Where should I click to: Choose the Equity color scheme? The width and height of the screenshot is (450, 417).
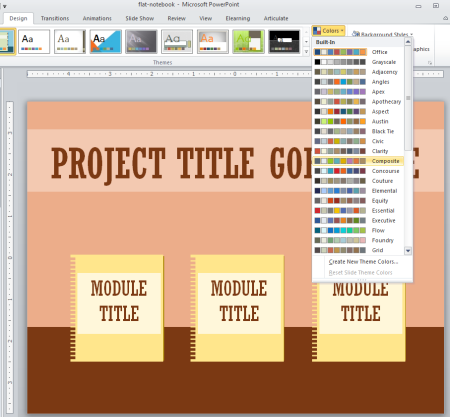(x=359, y=201)
